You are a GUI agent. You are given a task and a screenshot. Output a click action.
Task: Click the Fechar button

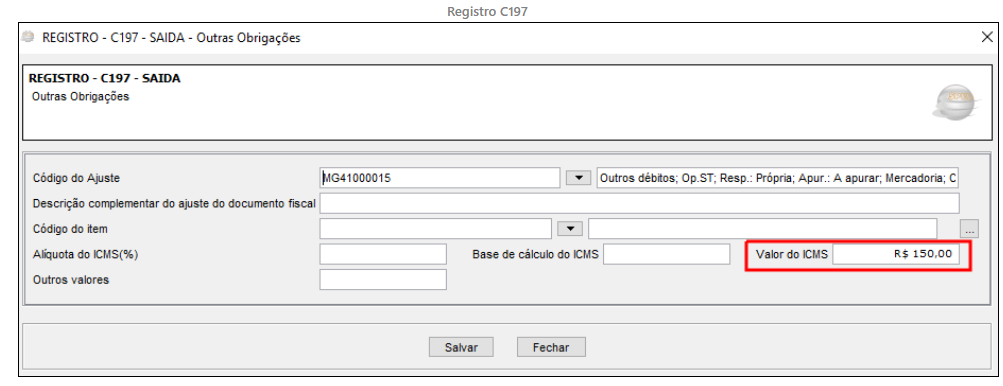551,348
